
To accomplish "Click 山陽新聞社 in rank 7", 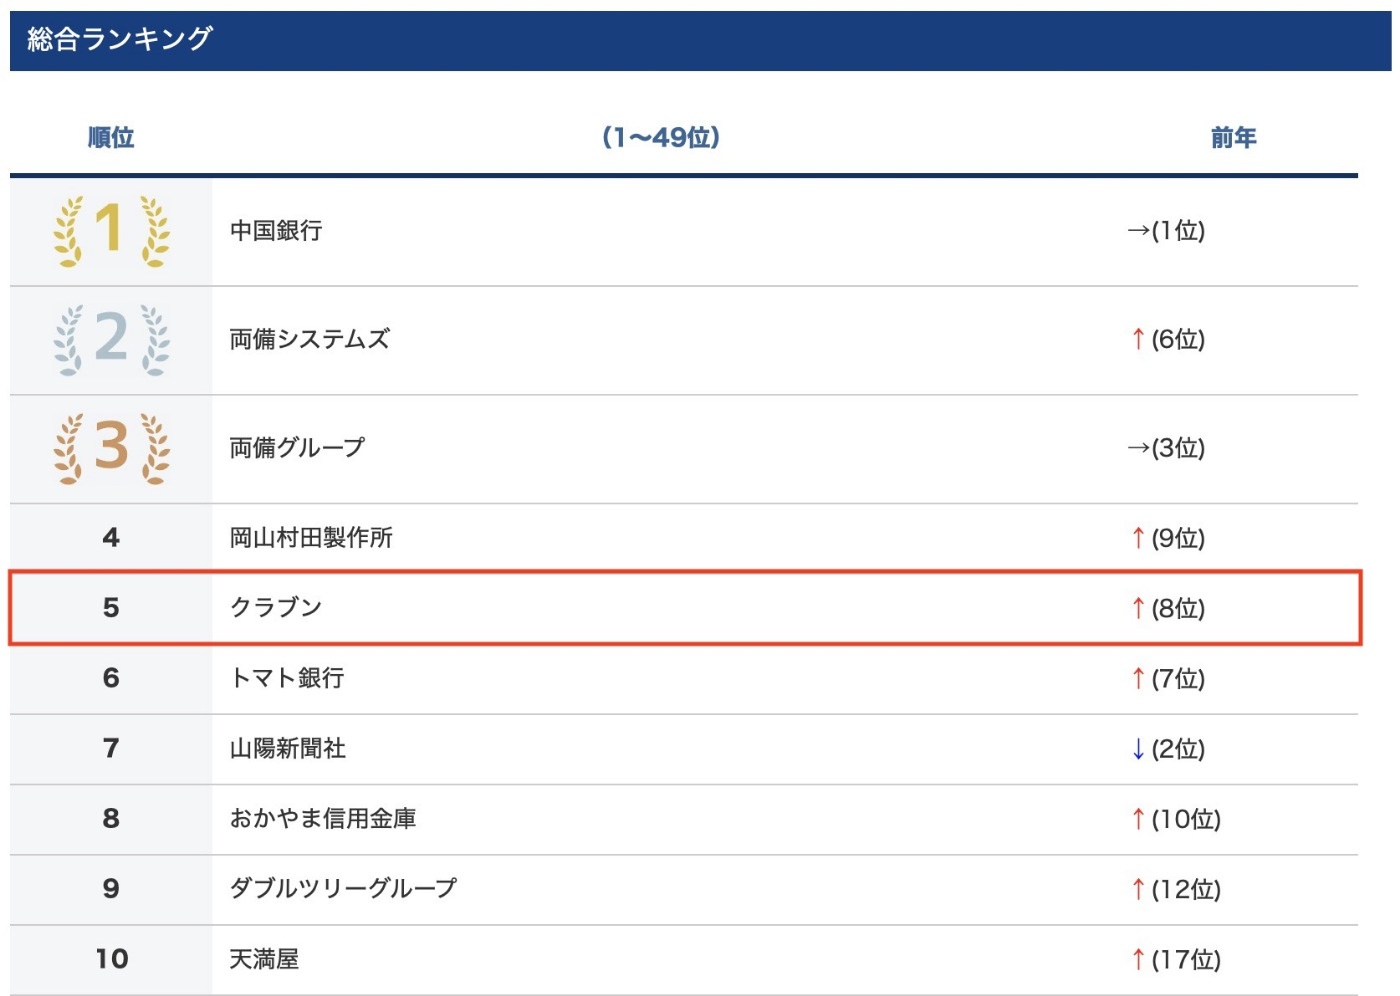I will point(288,748).
